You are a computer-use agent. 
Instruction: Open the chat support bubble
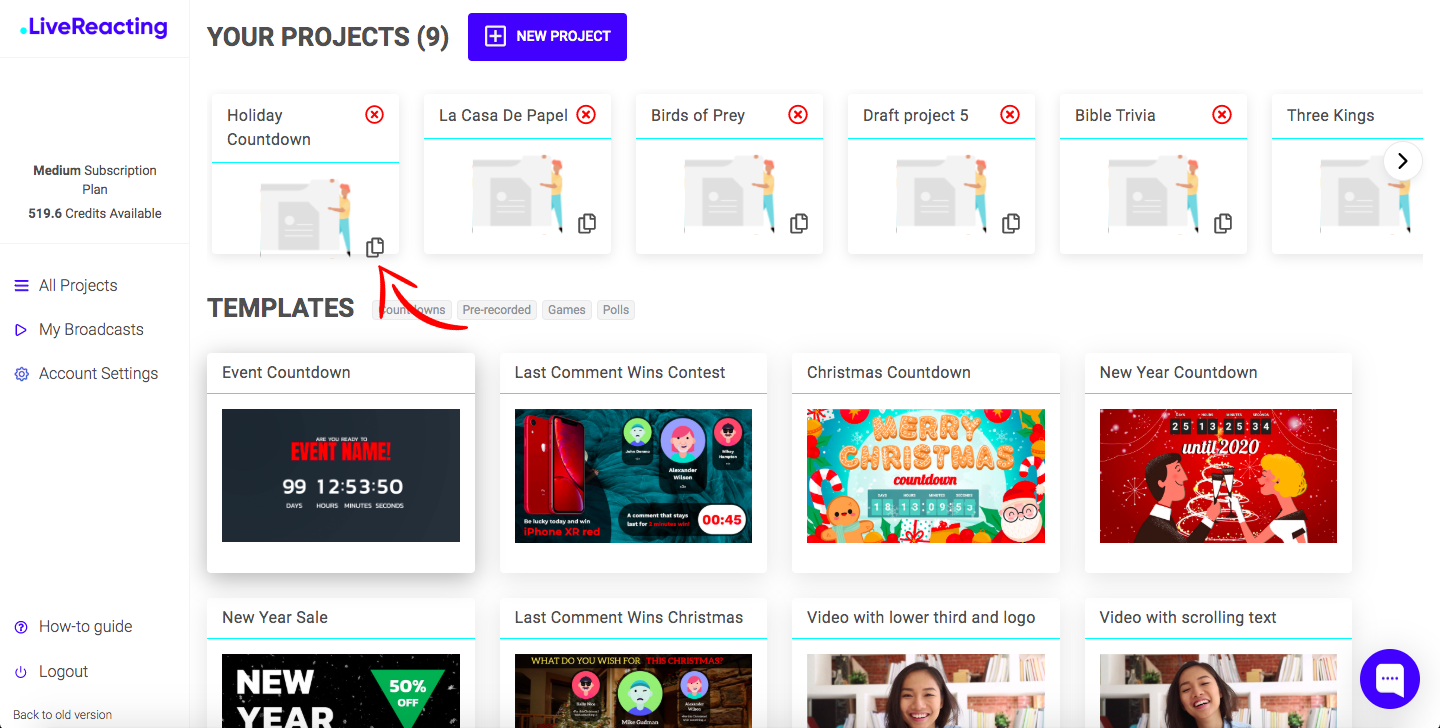tap(1390, 679)
